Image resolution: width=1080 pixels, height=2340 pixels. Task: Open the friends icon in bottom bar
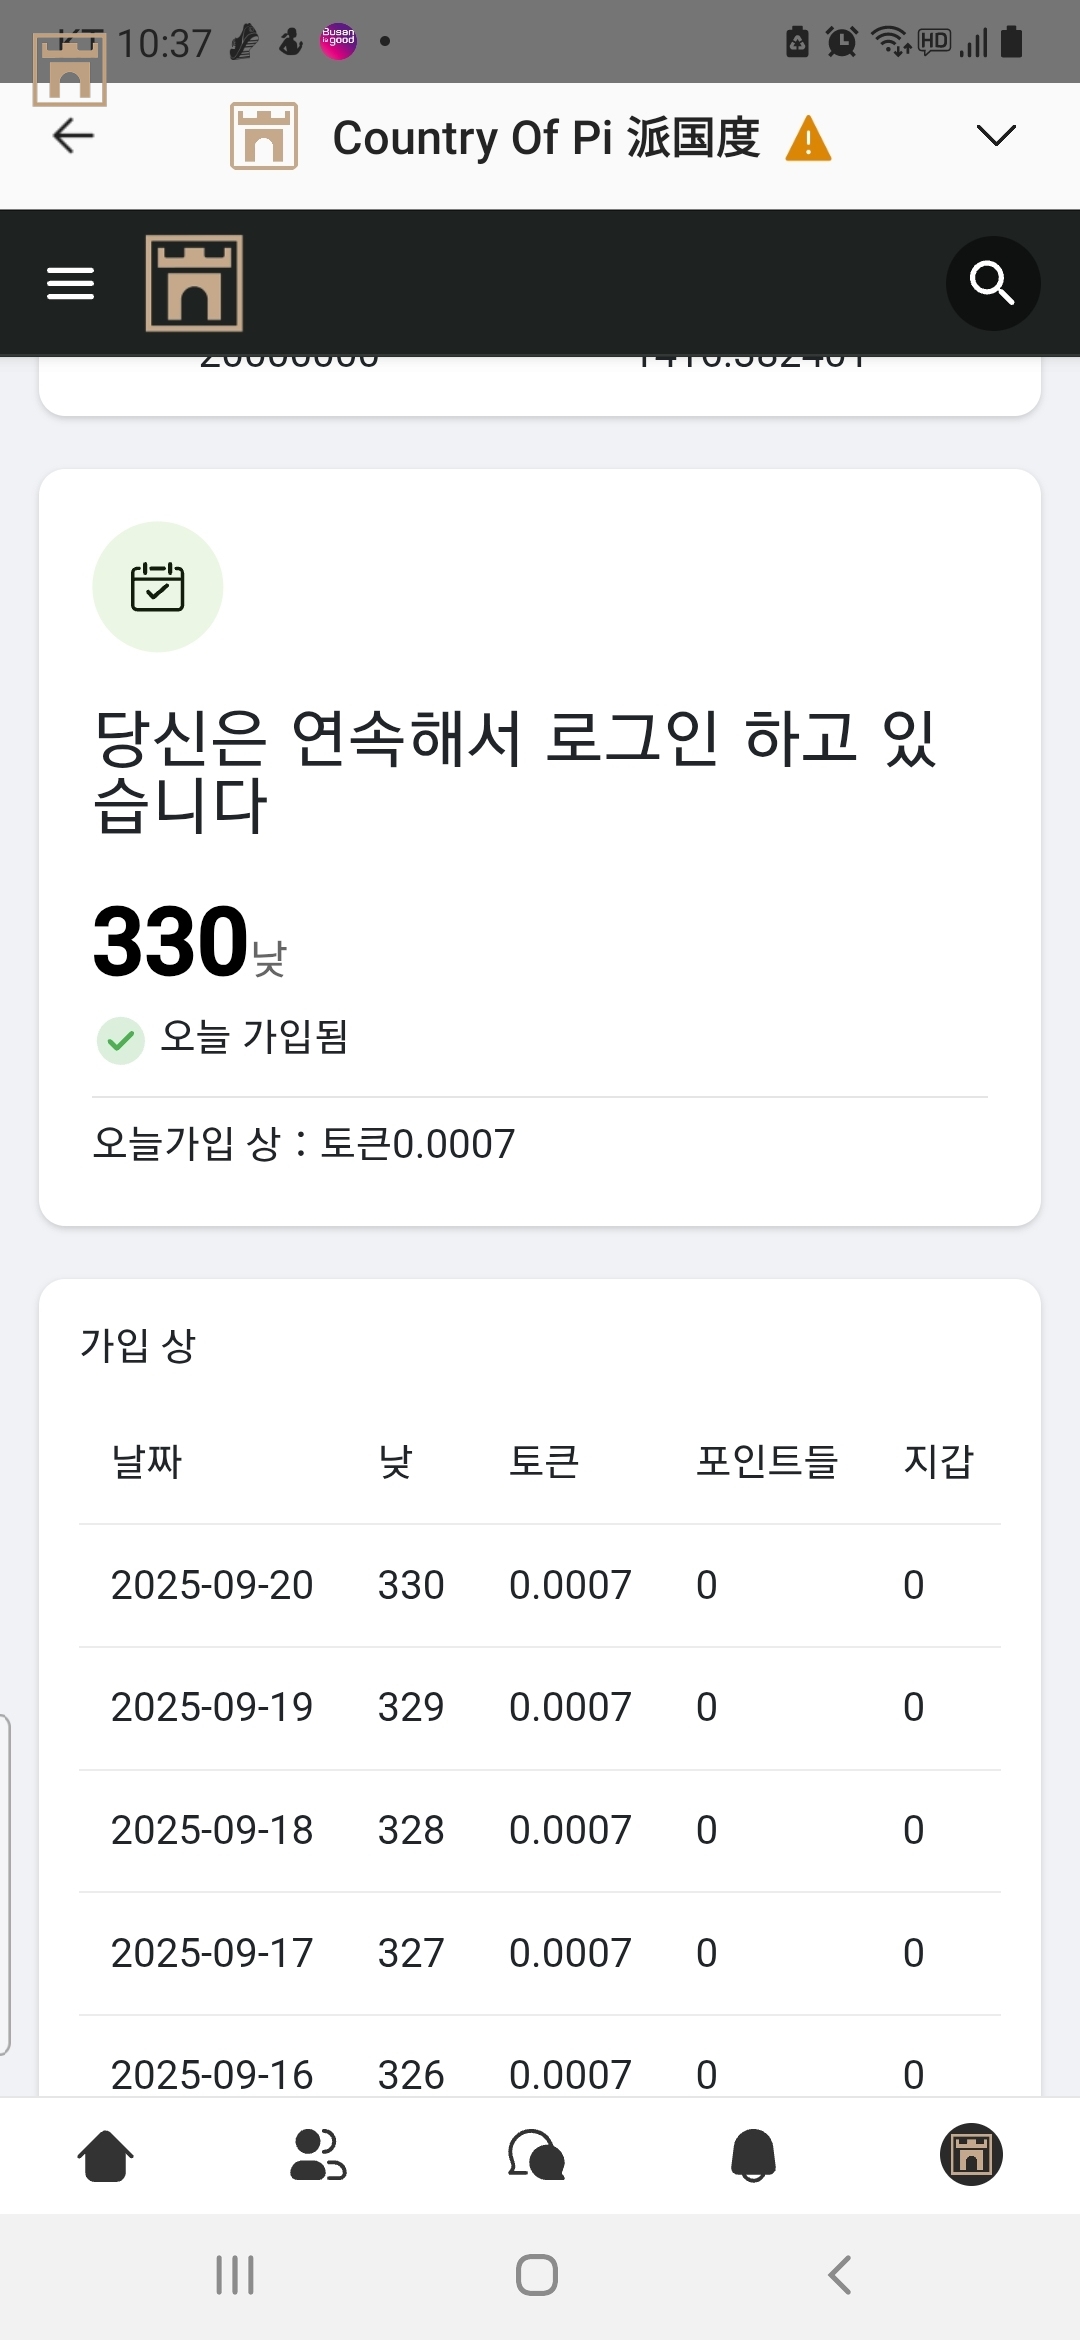(318, 2155)
